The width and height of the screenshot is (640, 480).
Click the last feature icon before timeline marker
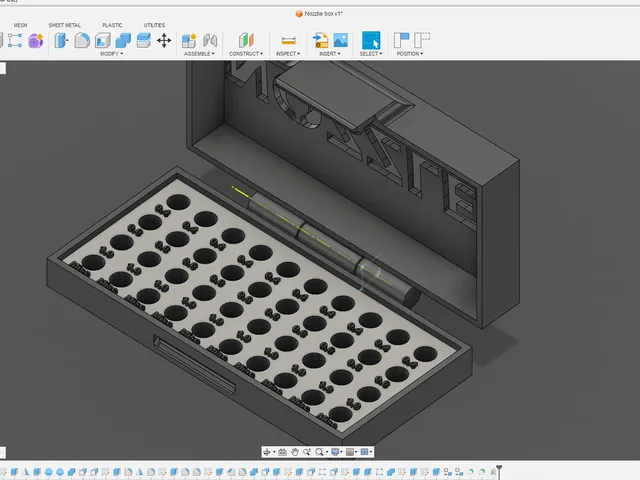coord(493,473)
